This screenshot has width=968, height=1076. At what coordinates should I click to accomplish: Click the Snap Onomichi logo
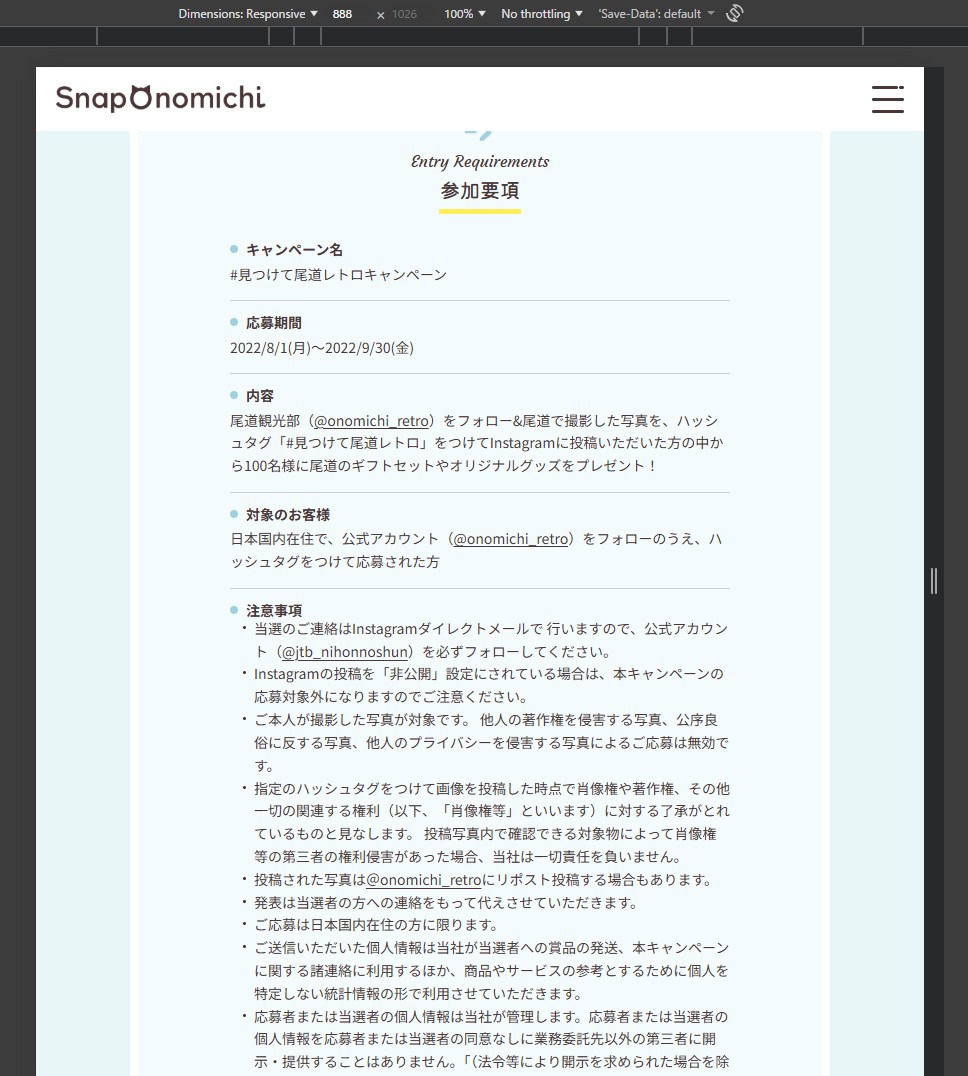click(x=161, y=98)
